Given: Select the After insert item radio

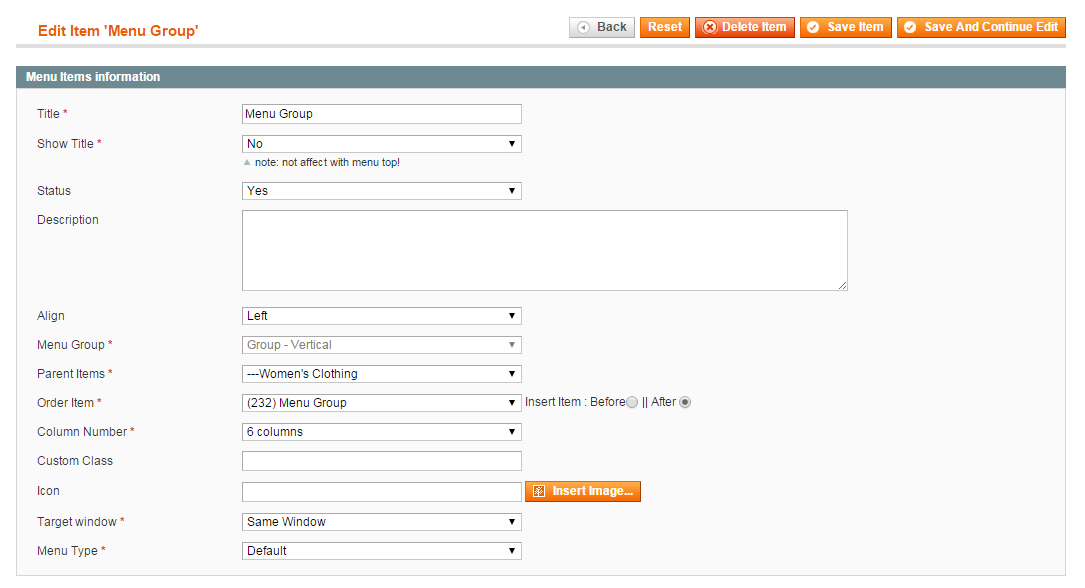Looking at the screenshot, I should coord(685,402).
